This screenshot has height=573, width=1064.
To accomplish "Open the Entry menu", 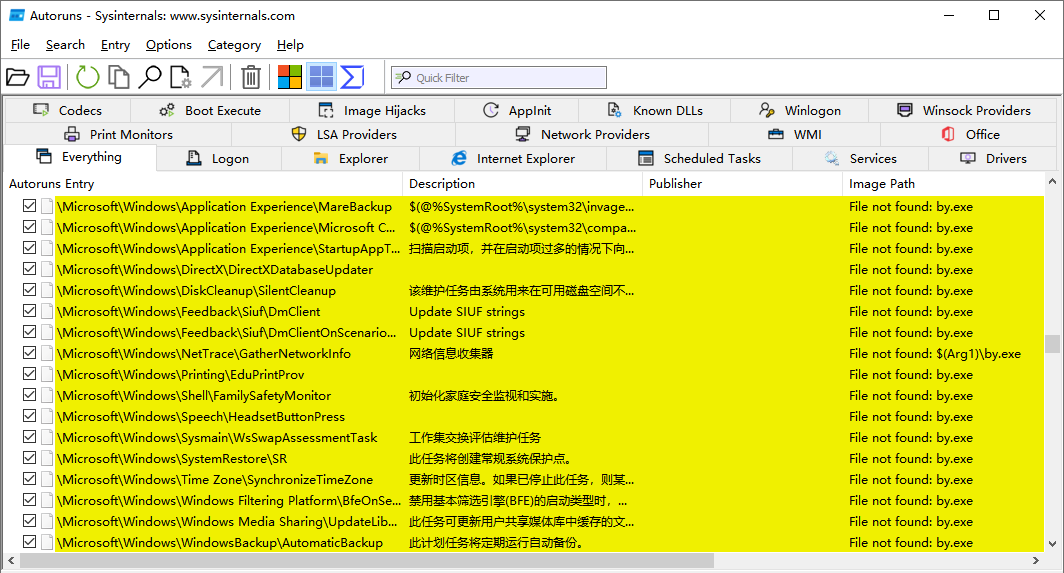I will [x=115, y=45].
